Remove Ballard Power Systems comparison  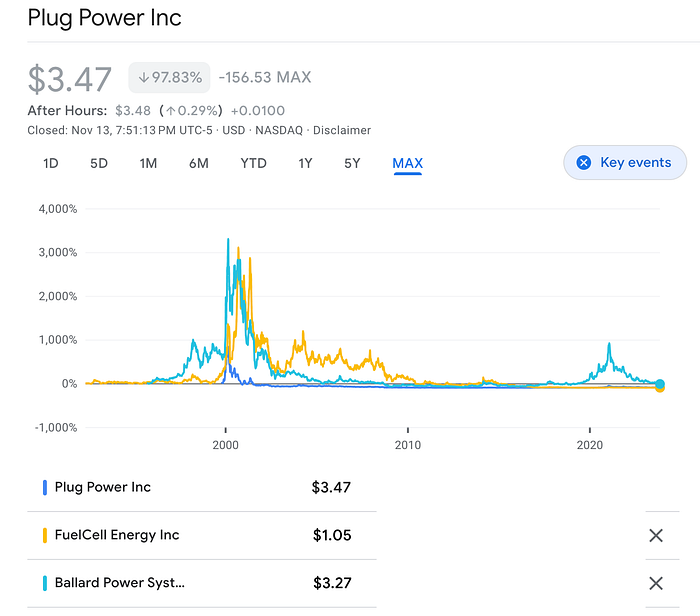656,583
